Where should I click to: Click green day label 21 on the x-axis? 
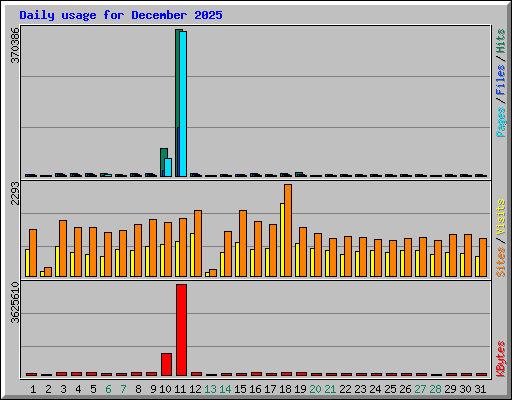pos(330,389)
